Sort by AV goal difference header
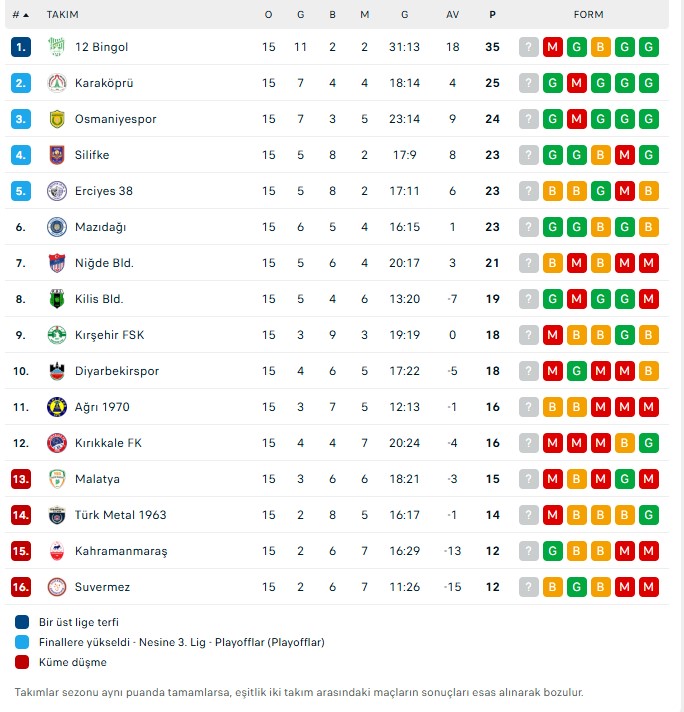Screen dimensions: 684x712 click(453, 15)
